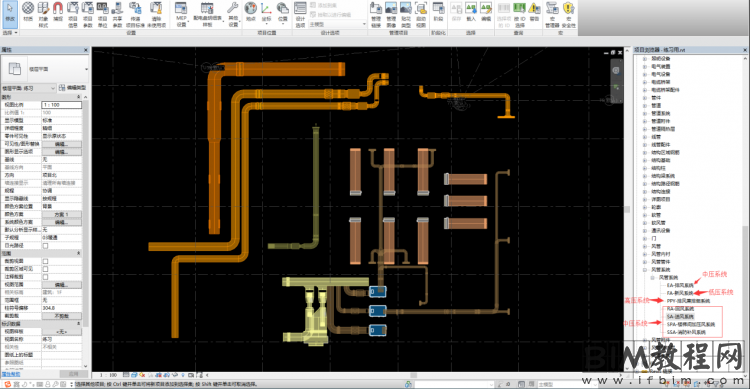This screenshot has width=750, height=389.
Task: Open the floor plan type selector dropdown
Action: coord(28,88)
